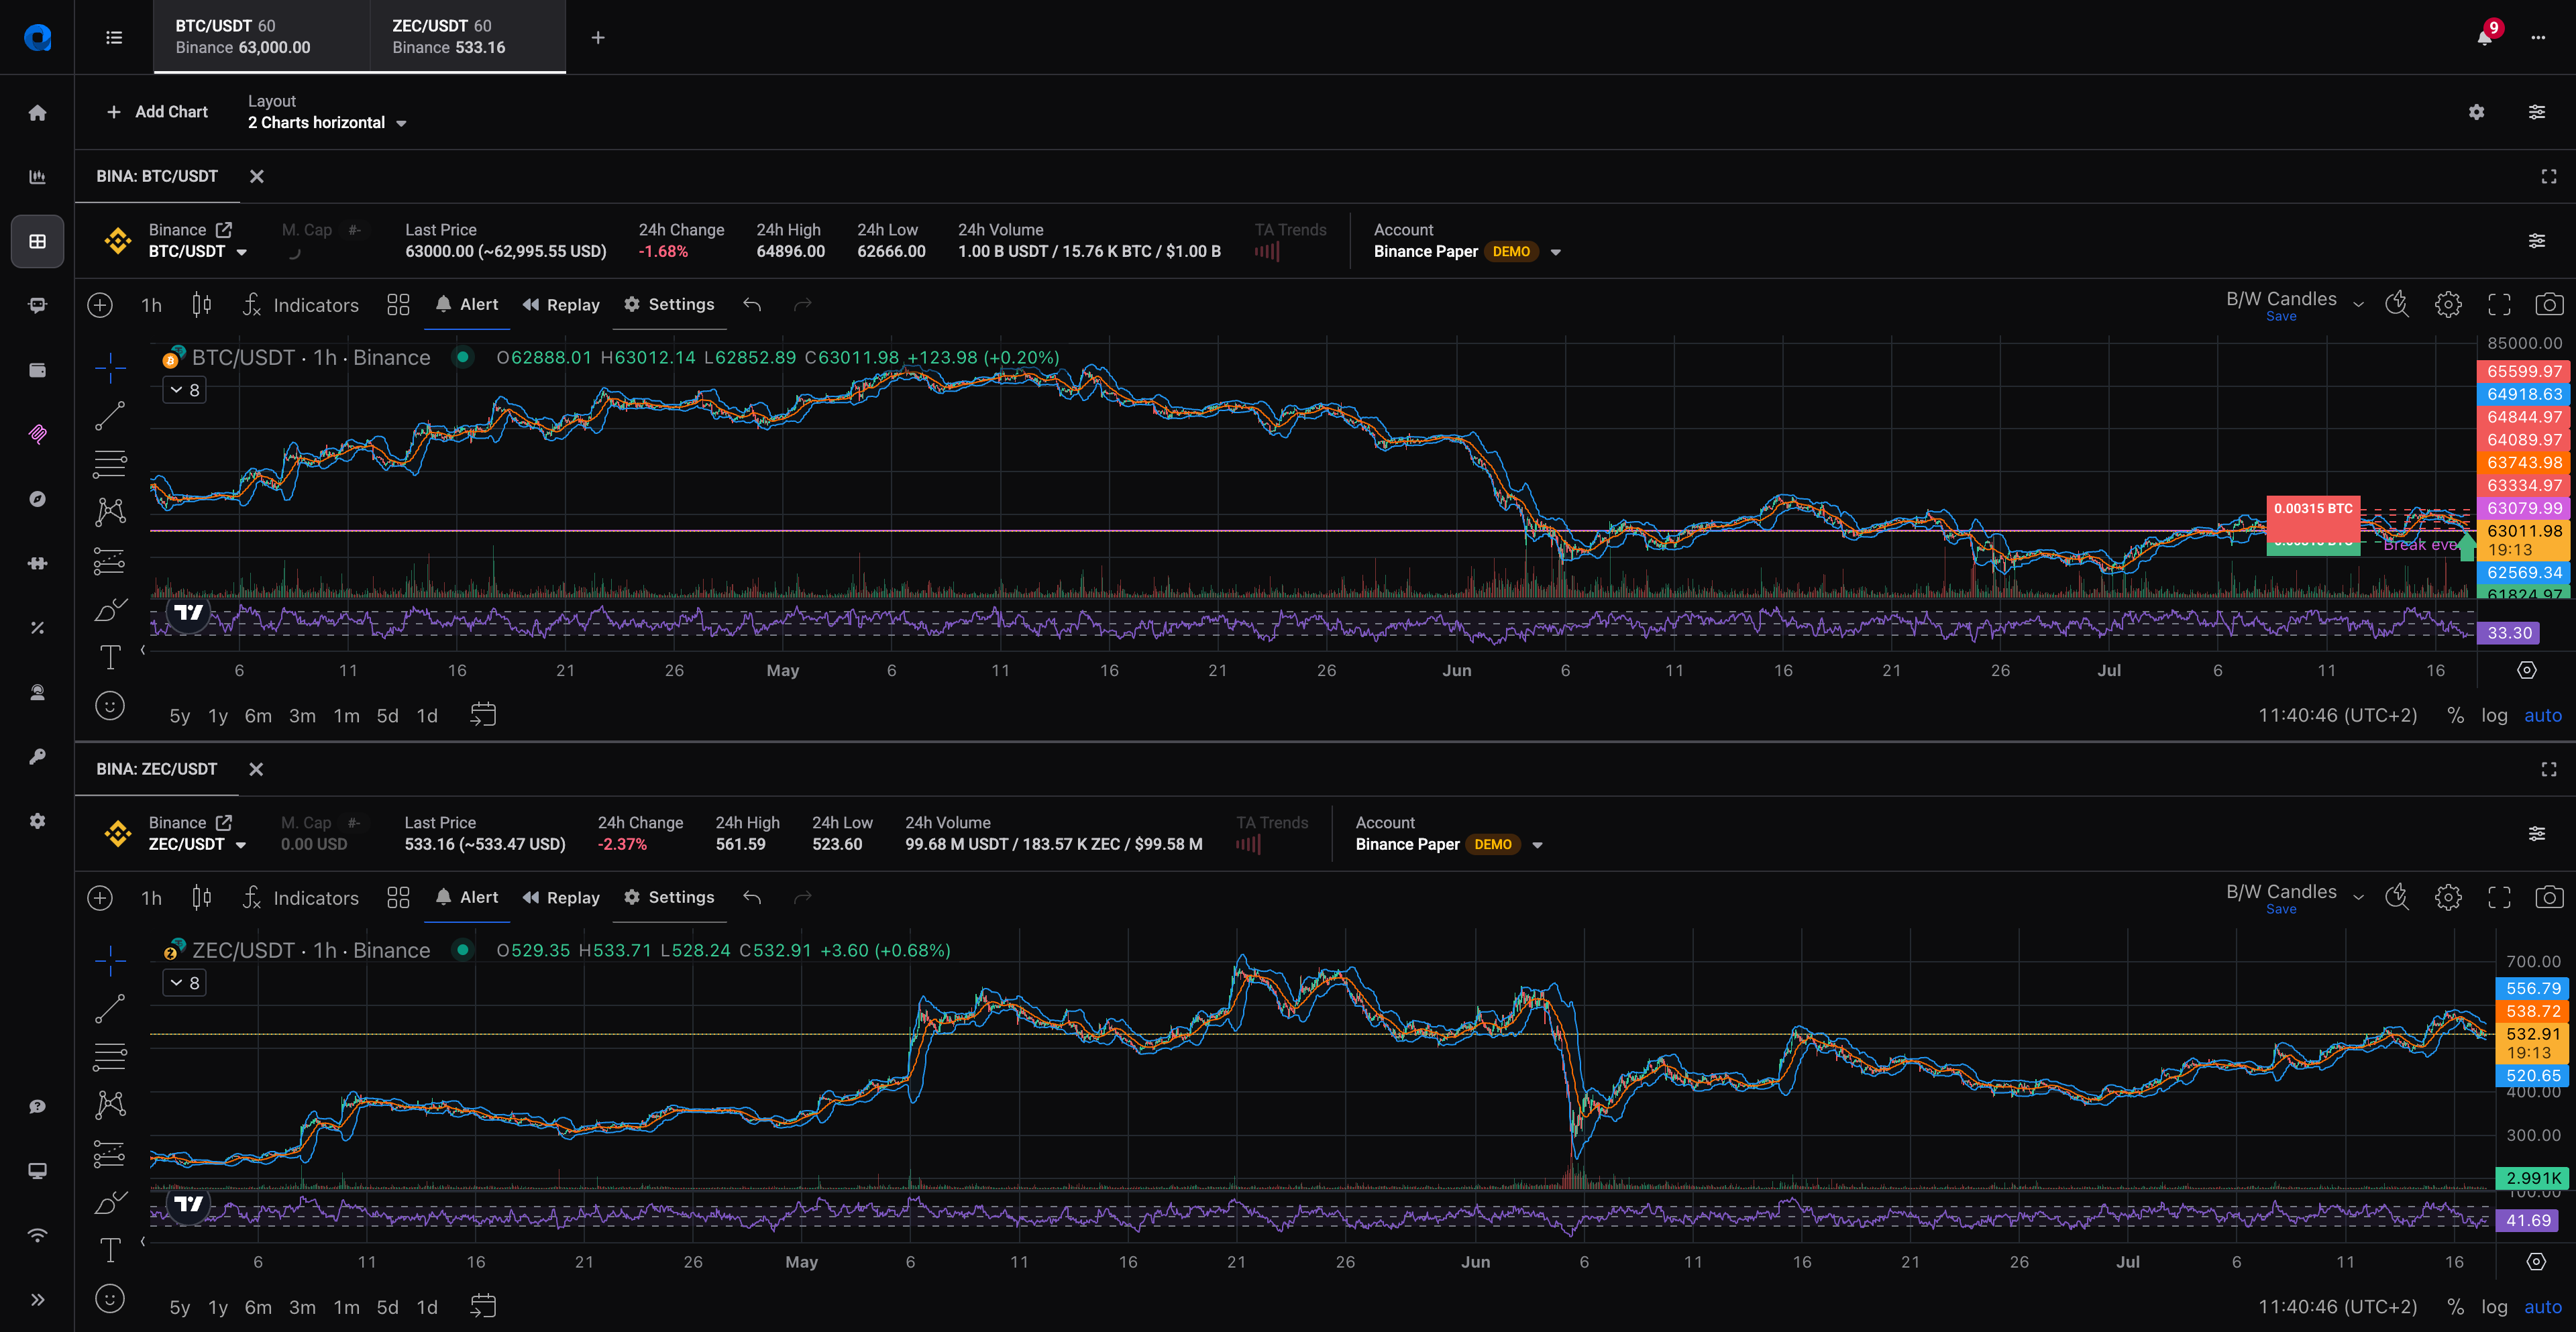Click the 64918.63 blue price label
Image resolution: width=2576 pixels, height=1332 pixels.
[2525, 394]
